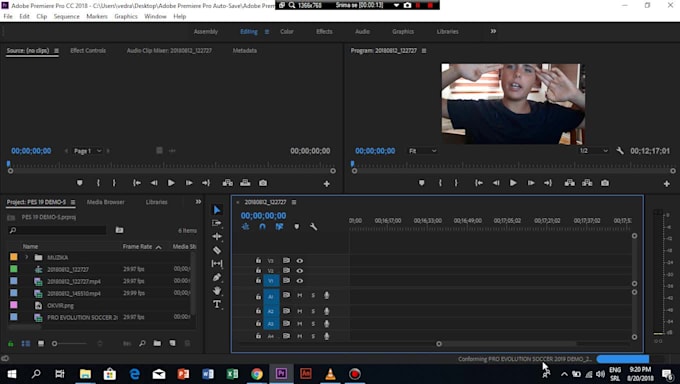The image size is (680, 384).
Task: Select the Pen tool
Action: point(217,277)
